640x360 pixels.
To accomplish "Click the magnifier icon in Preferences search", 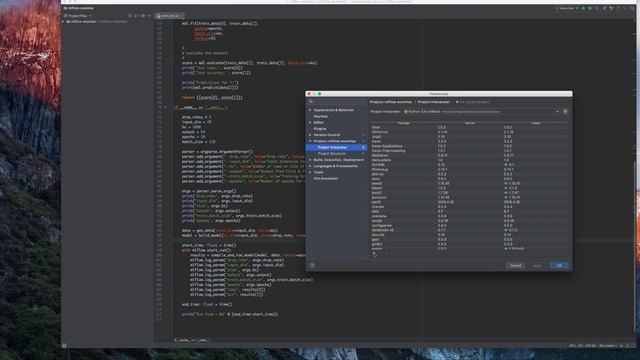I will click(x=311, y=102).
